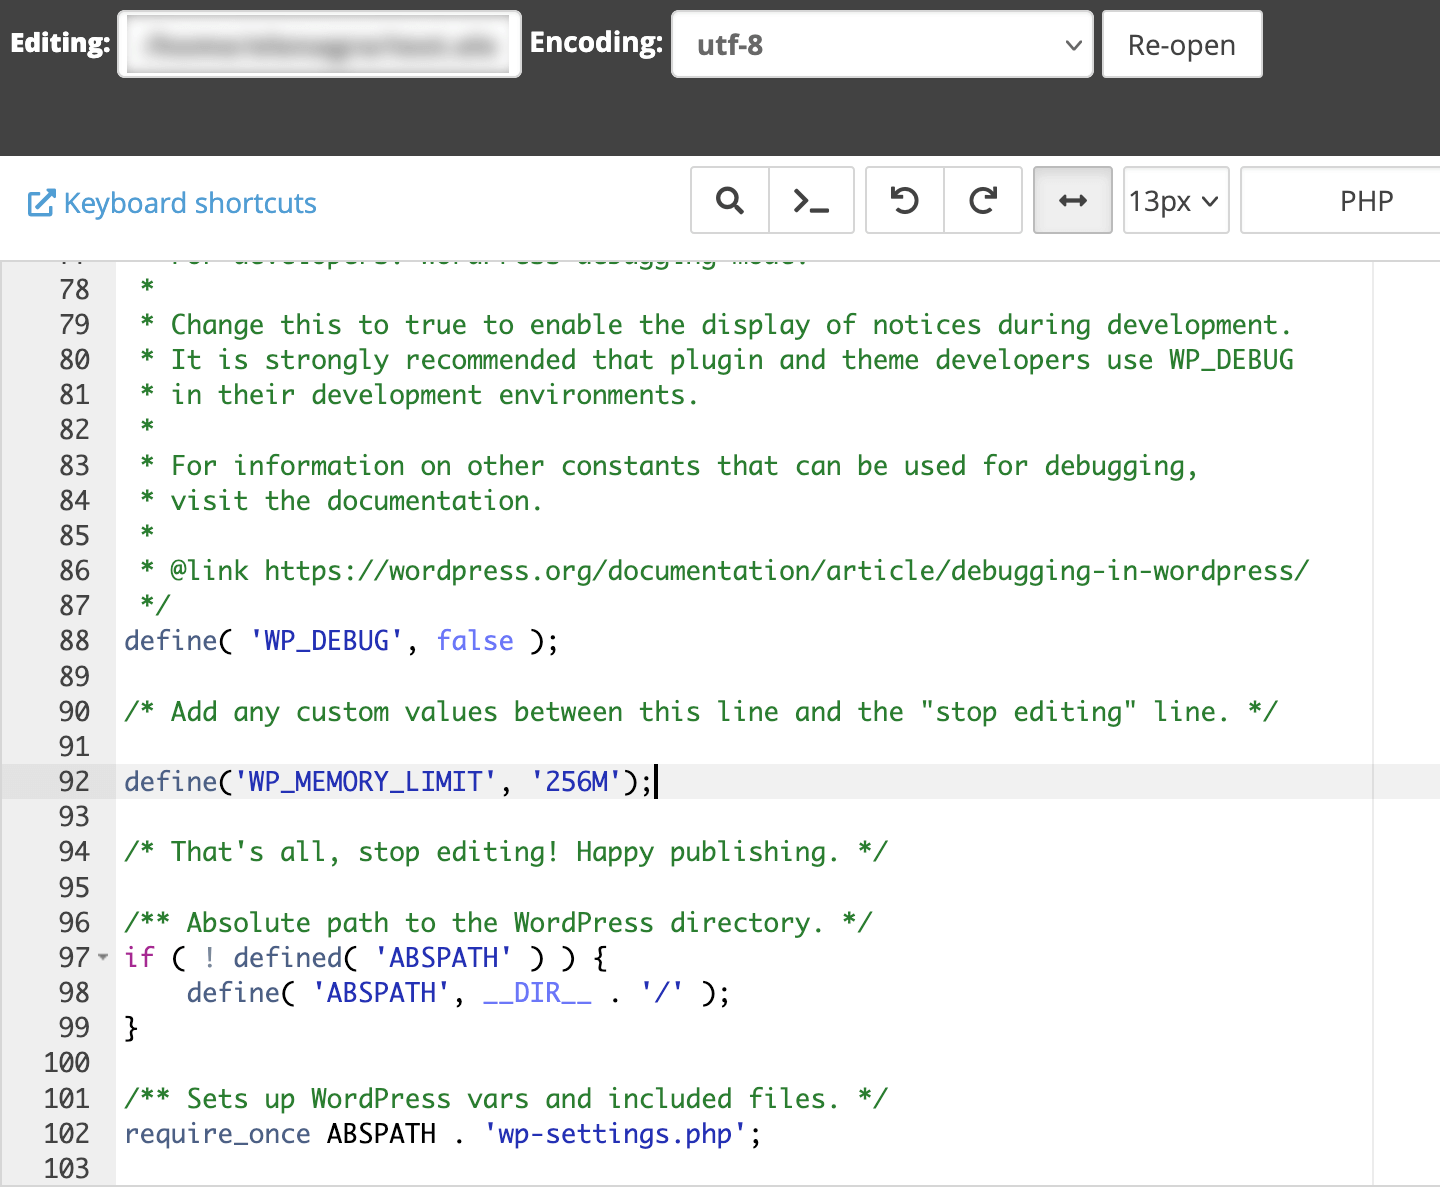Redo the change using the redo icon
The image size is (1440, 1189).
point(982,200)
